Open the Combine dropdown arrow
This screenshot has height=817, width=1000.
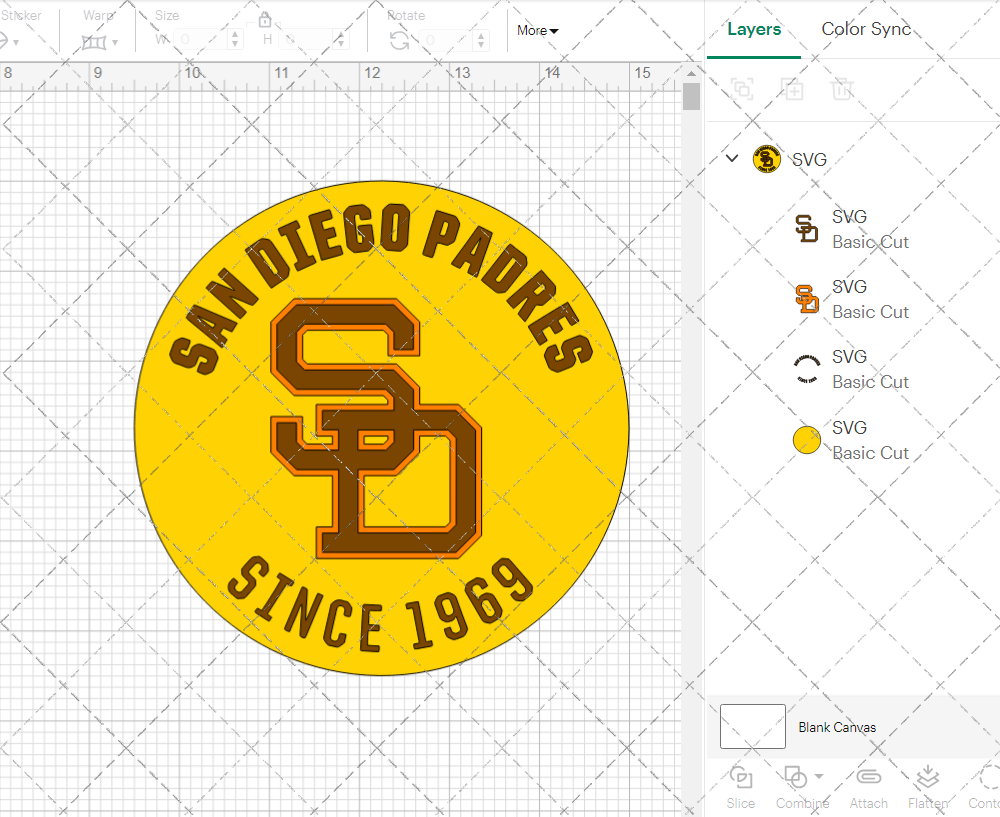[819, 776]
